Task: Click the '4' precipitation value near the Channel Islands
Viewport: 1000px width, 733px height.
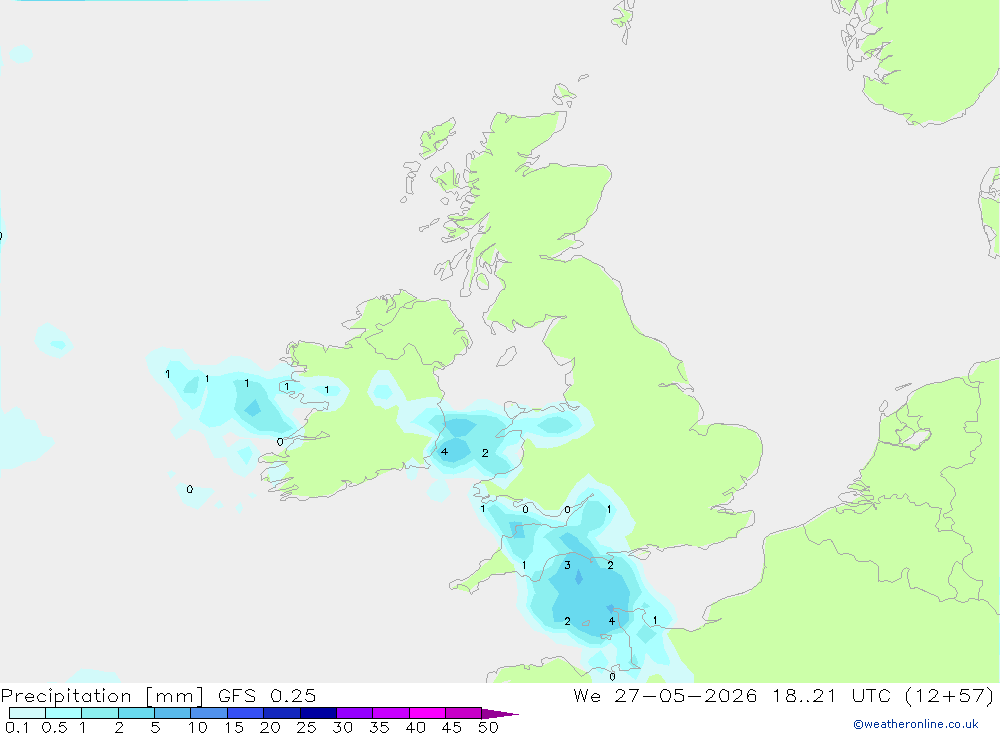Action: pos(612,621)
